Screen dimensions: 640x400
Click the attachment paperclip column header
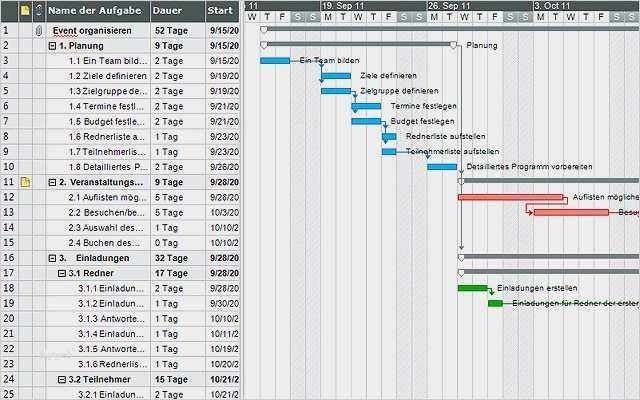click(39, 11)
